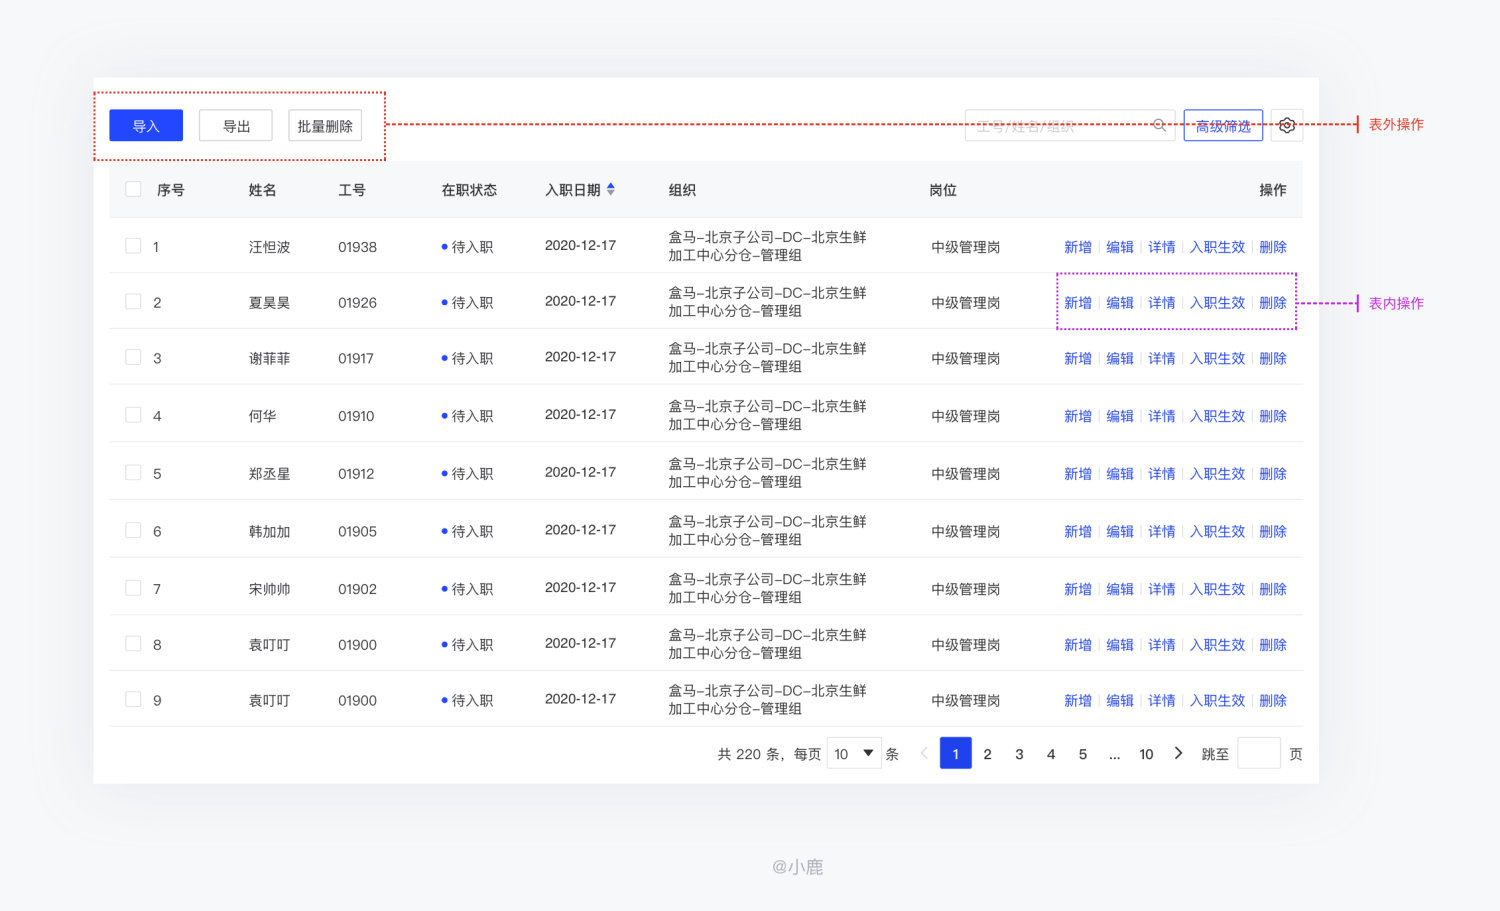The image size is (1500, 911).
Task: Click the search magnifier icon
Action: [1159, 125]
